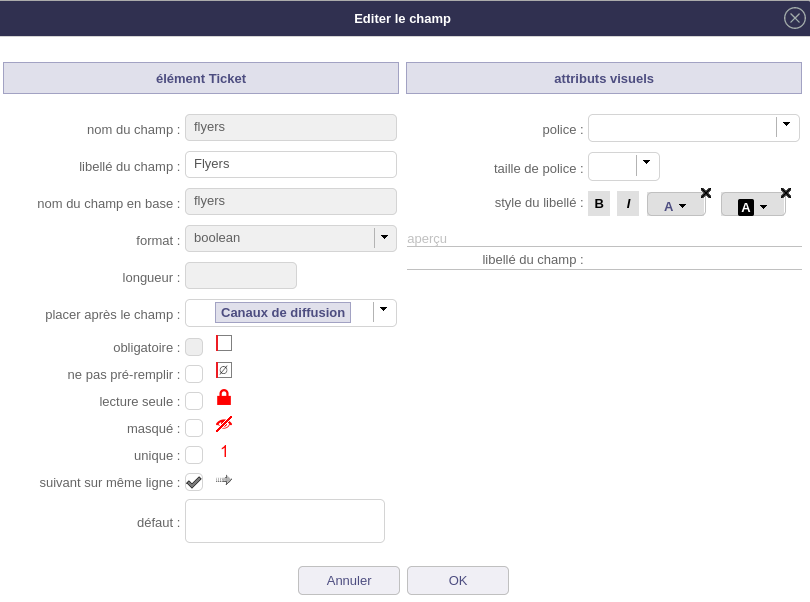Open the police font dropdown
The height and width of the screenshot is (602, 810).
[x=786, y=127]
